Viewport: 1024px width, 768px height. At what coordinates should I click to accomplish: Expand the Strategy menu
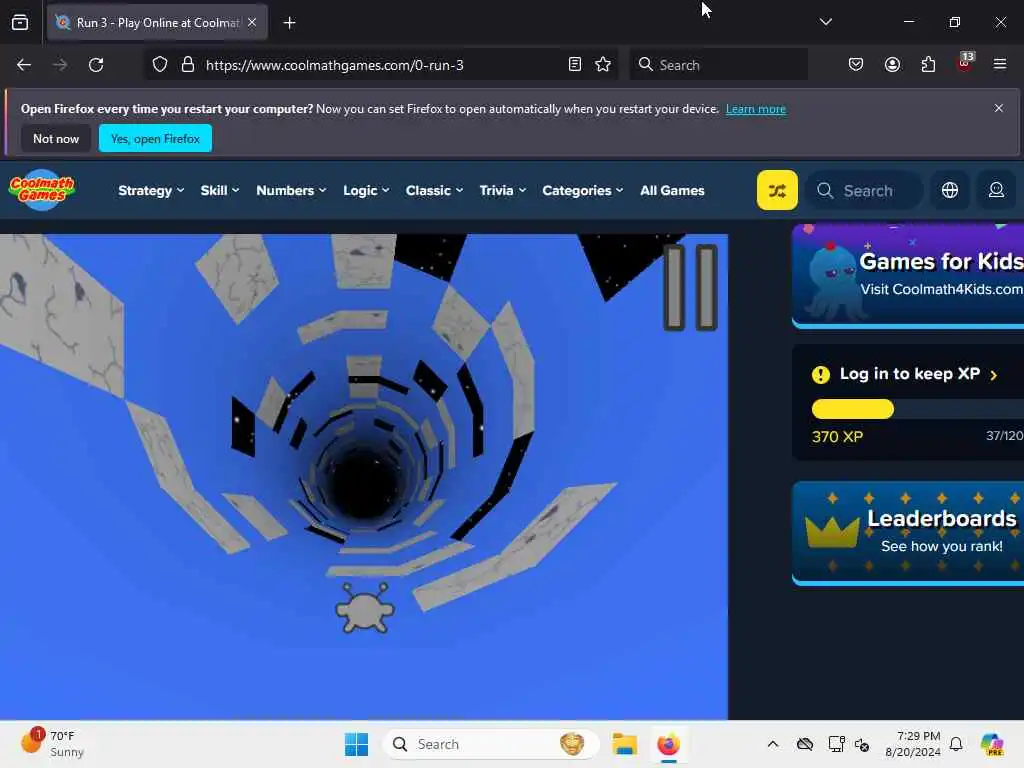151,191
